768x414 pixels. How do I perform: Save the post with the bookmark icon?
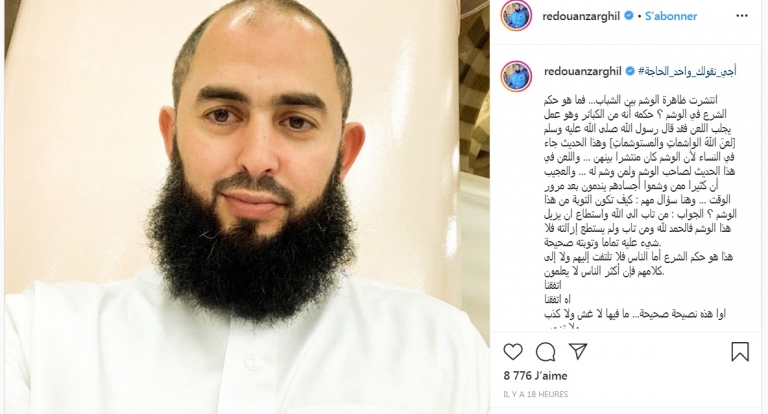[x=740, y=352]
